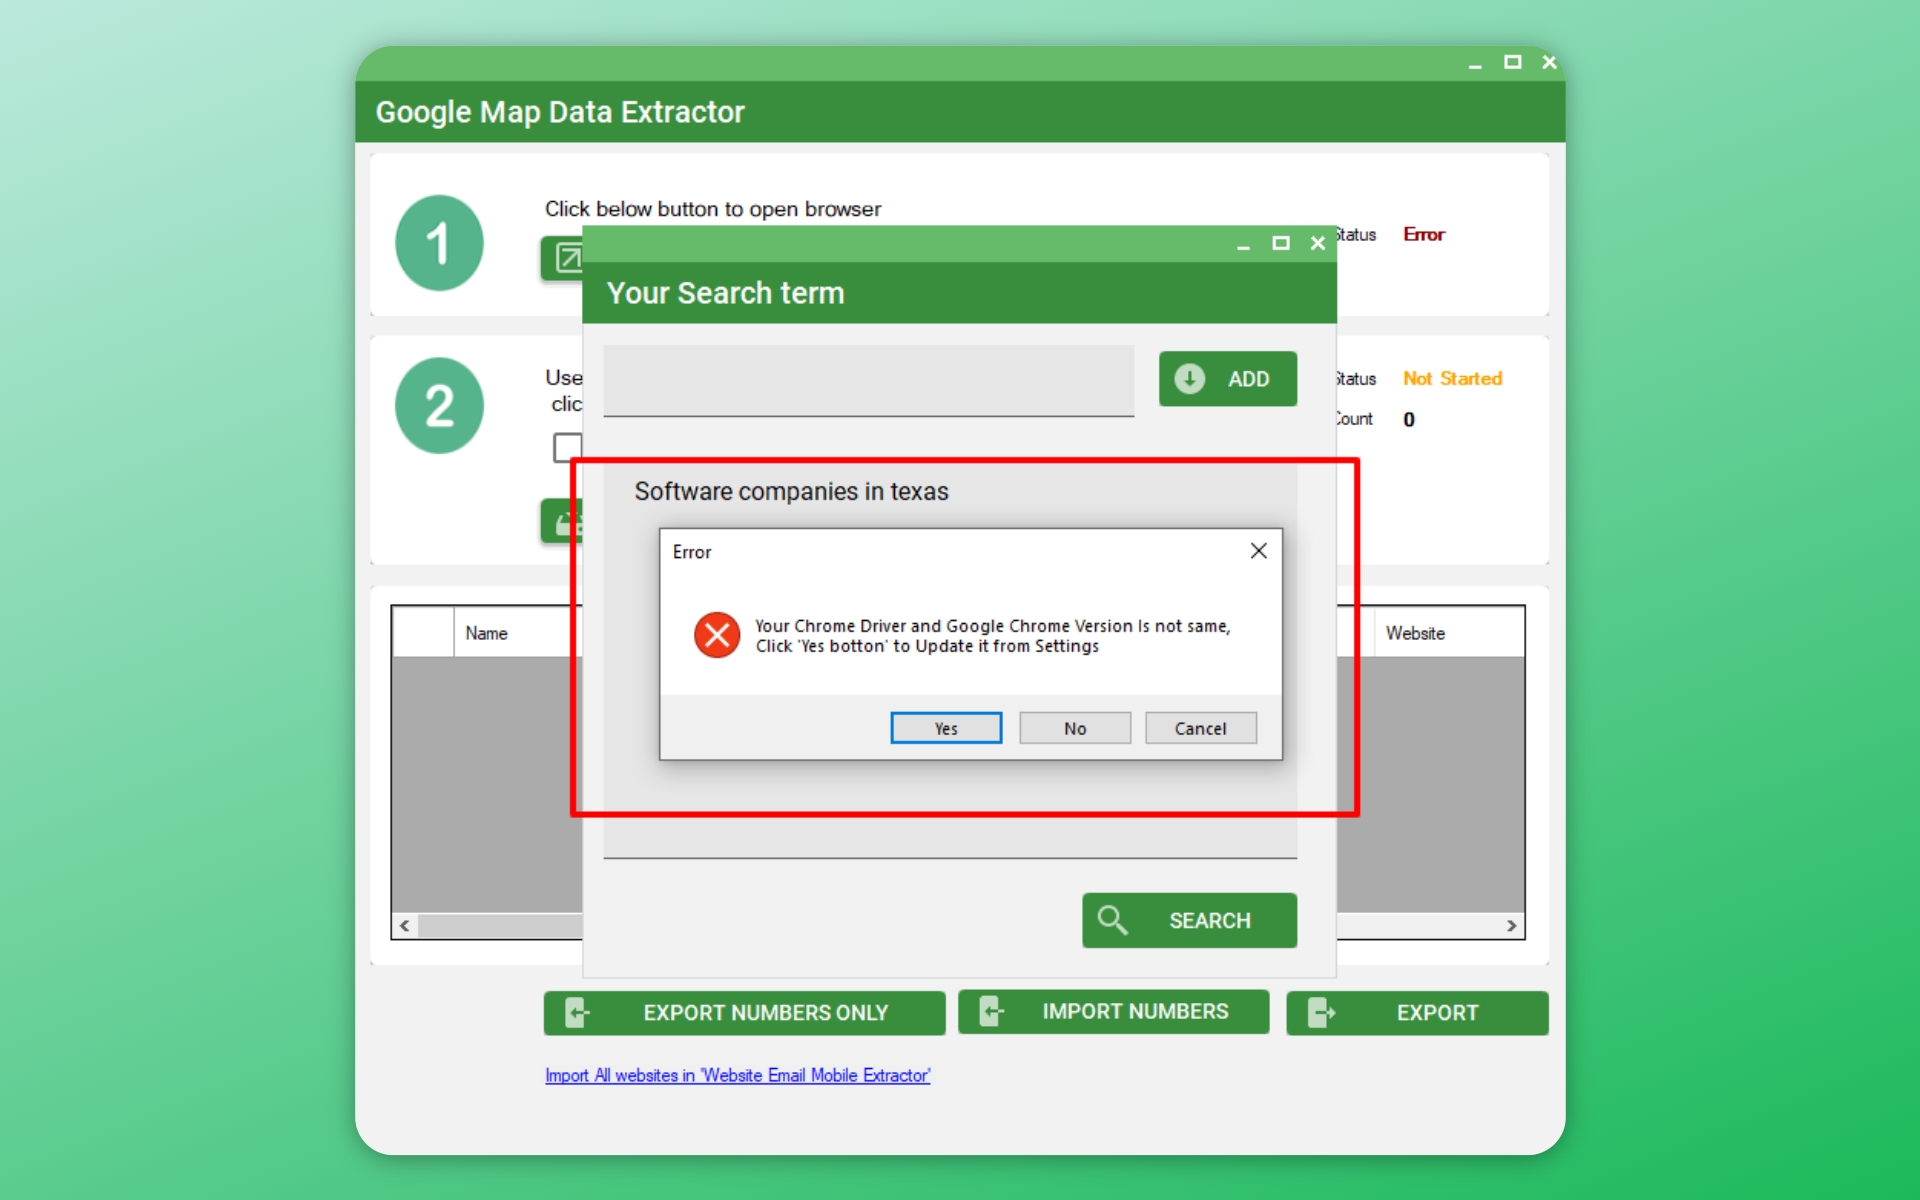Maximize the Your Search term window
Viewport: 1920px width, 1200px height.
(1280, 243)
